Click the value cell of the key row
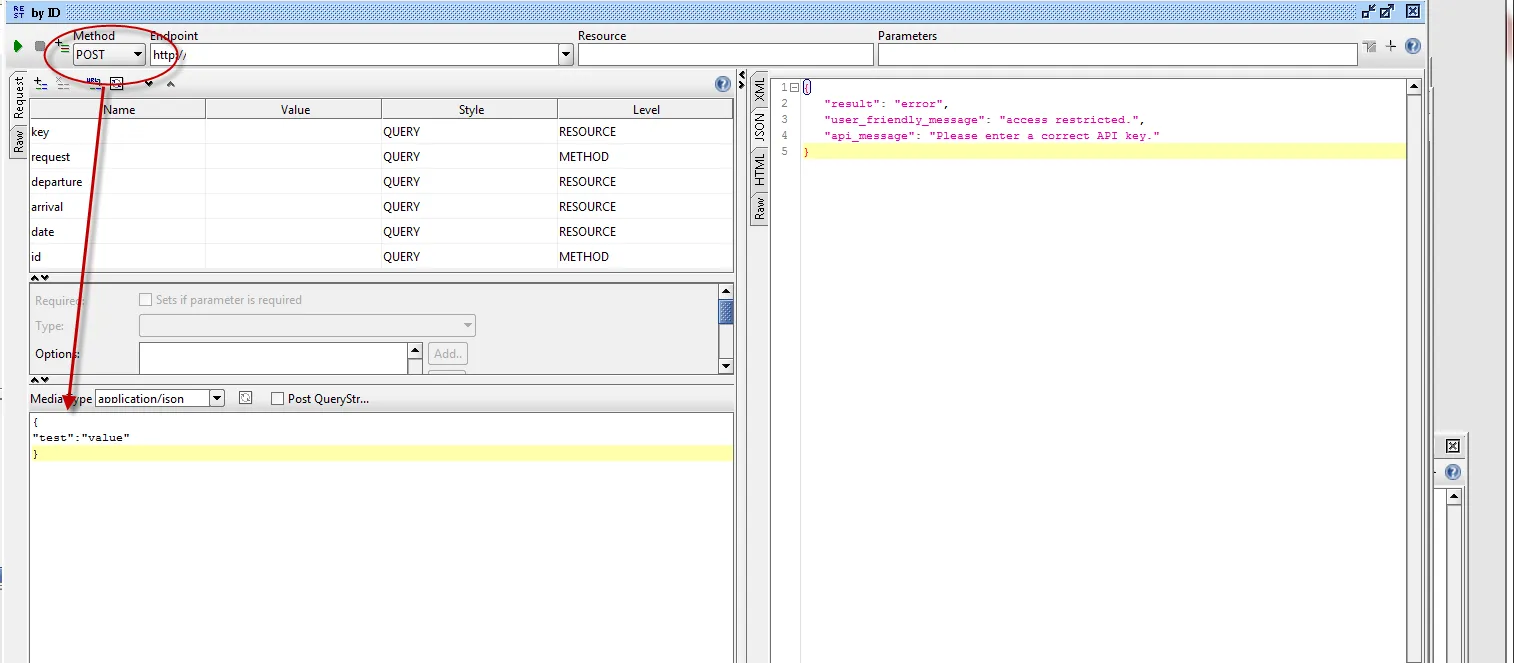 294,132
